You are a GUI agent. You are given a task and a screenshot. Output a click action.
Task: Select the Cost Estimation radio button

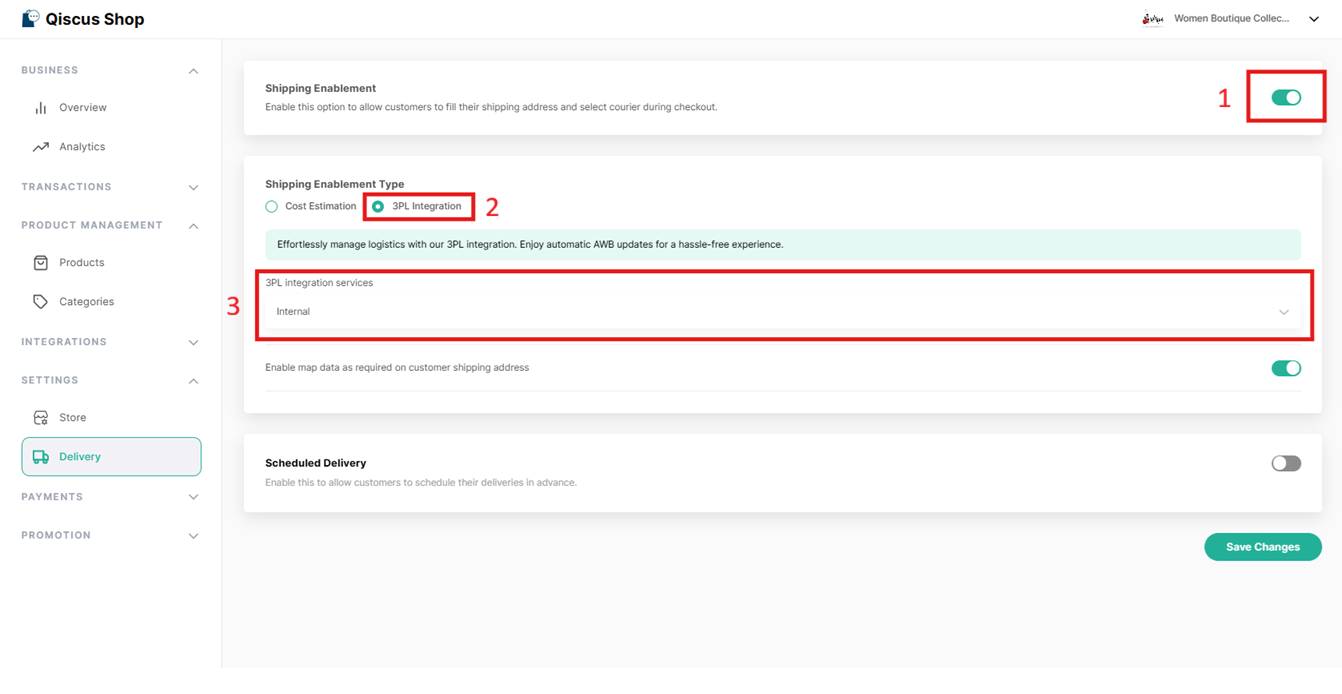point(271,206)
